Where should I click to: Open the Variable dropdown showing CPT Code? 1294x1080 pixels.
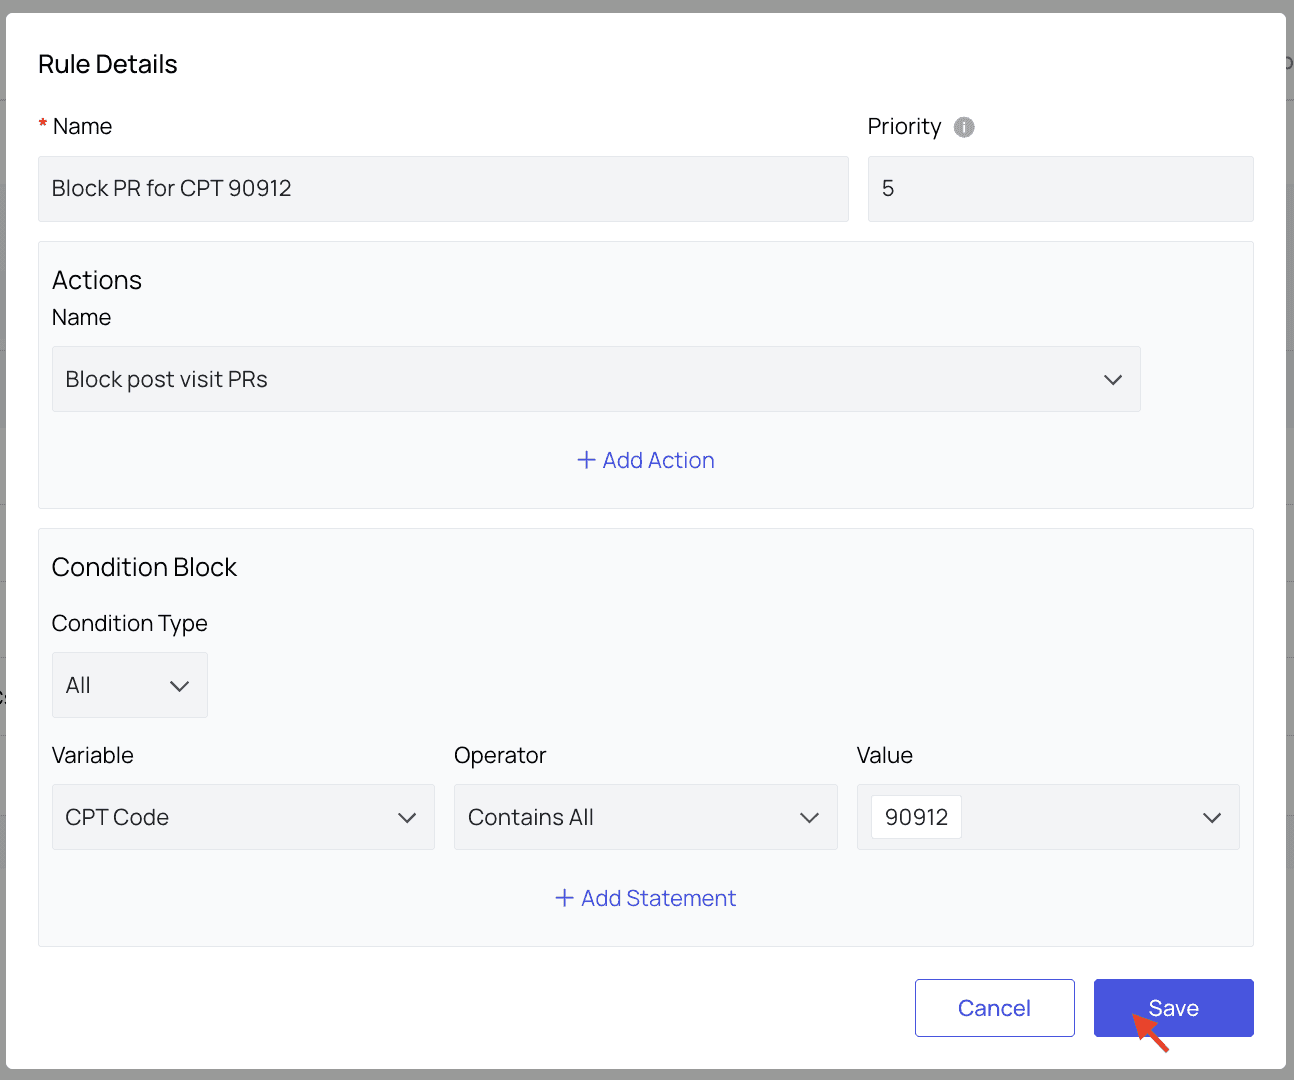coord(242,817)
